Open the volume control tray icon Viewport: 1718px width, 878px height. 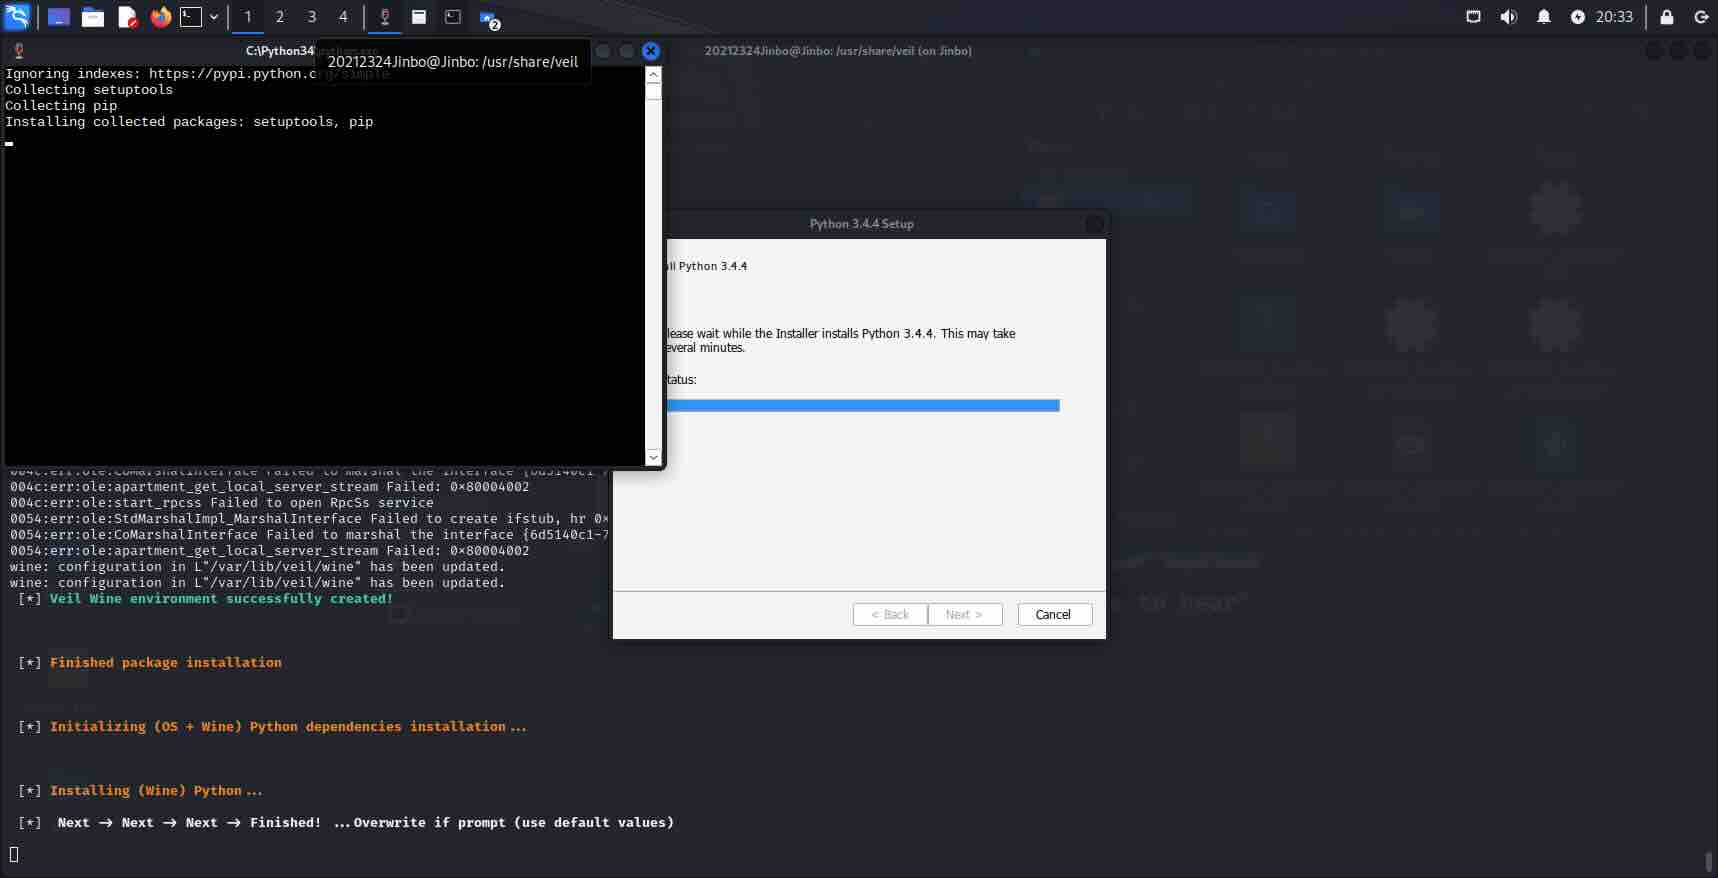[1509, 17]
